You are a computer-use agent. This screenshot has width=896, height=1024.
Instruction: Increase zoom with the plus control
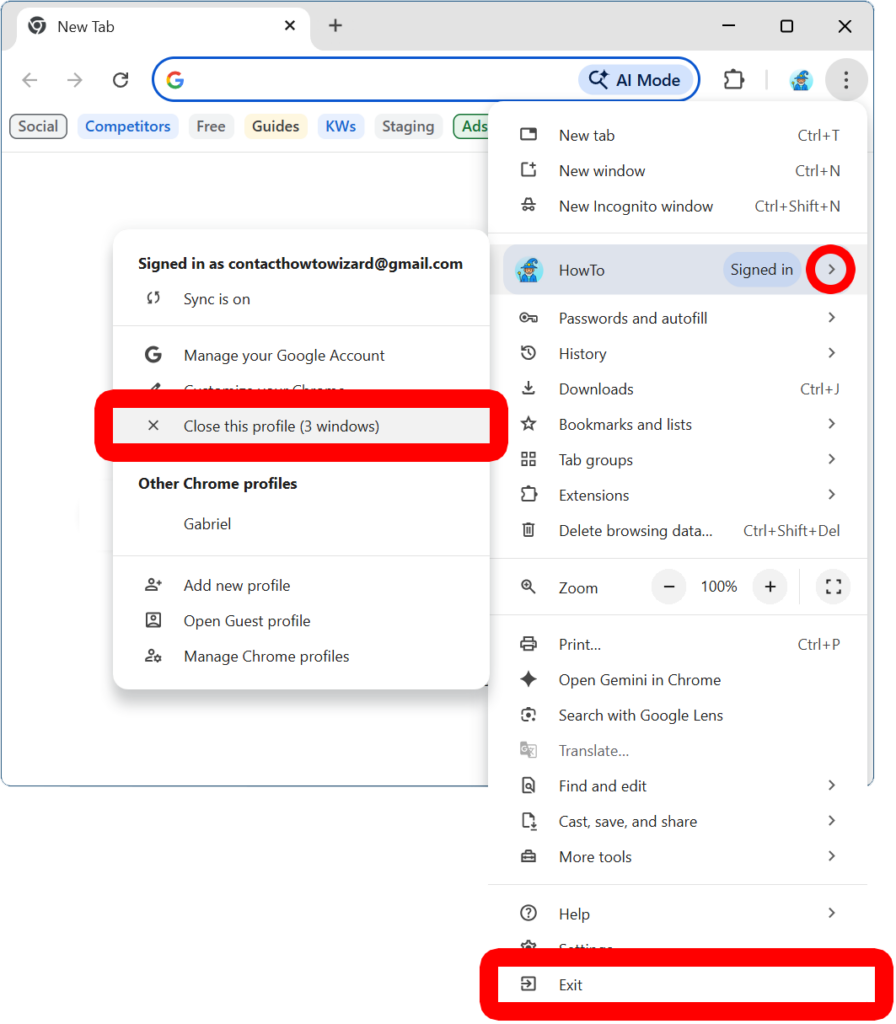click(769, 587)
